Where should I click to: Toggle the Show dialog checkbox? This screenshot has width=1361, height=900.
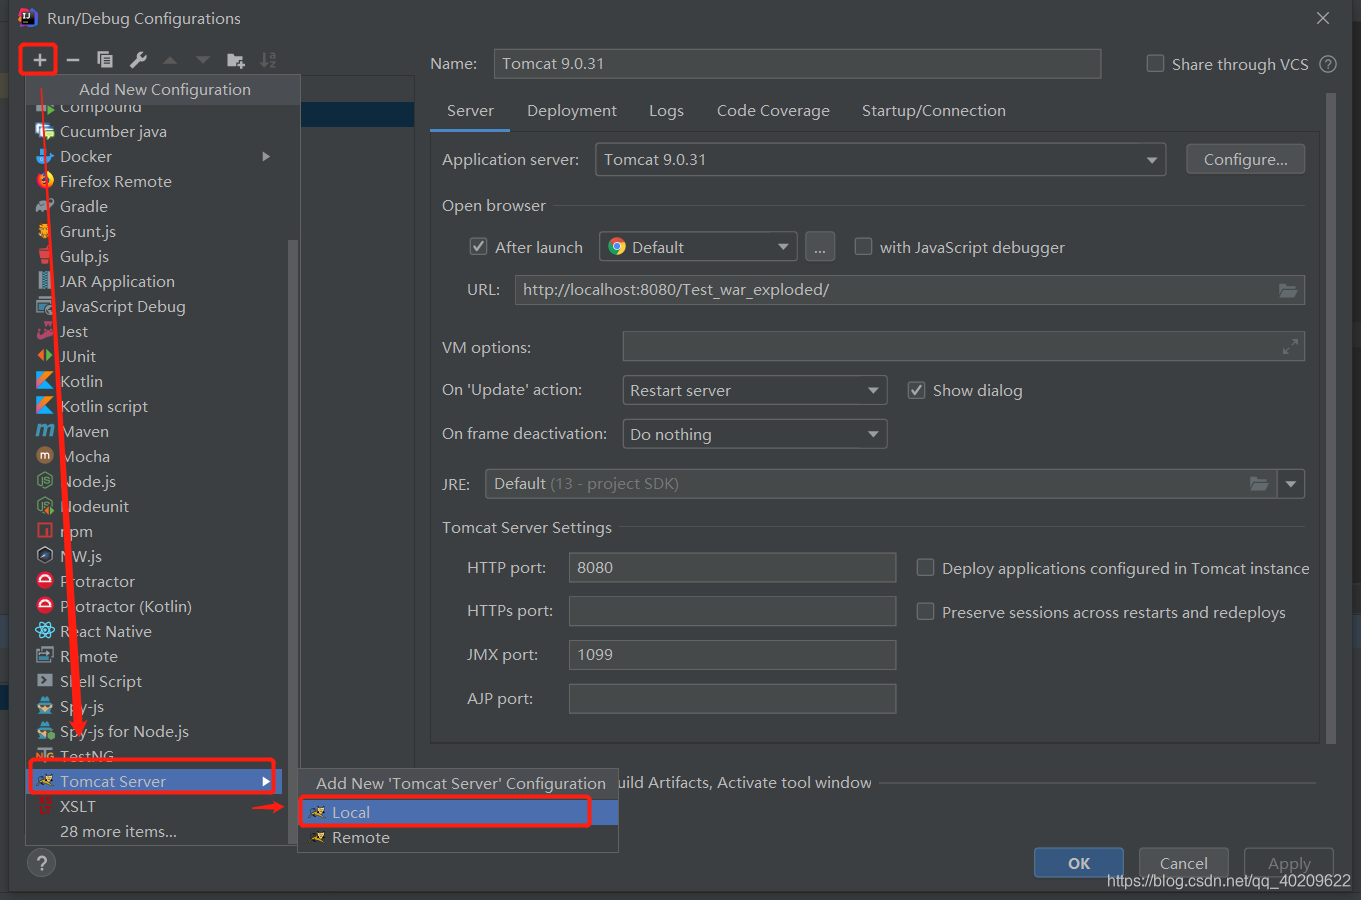tap(916, 390)
